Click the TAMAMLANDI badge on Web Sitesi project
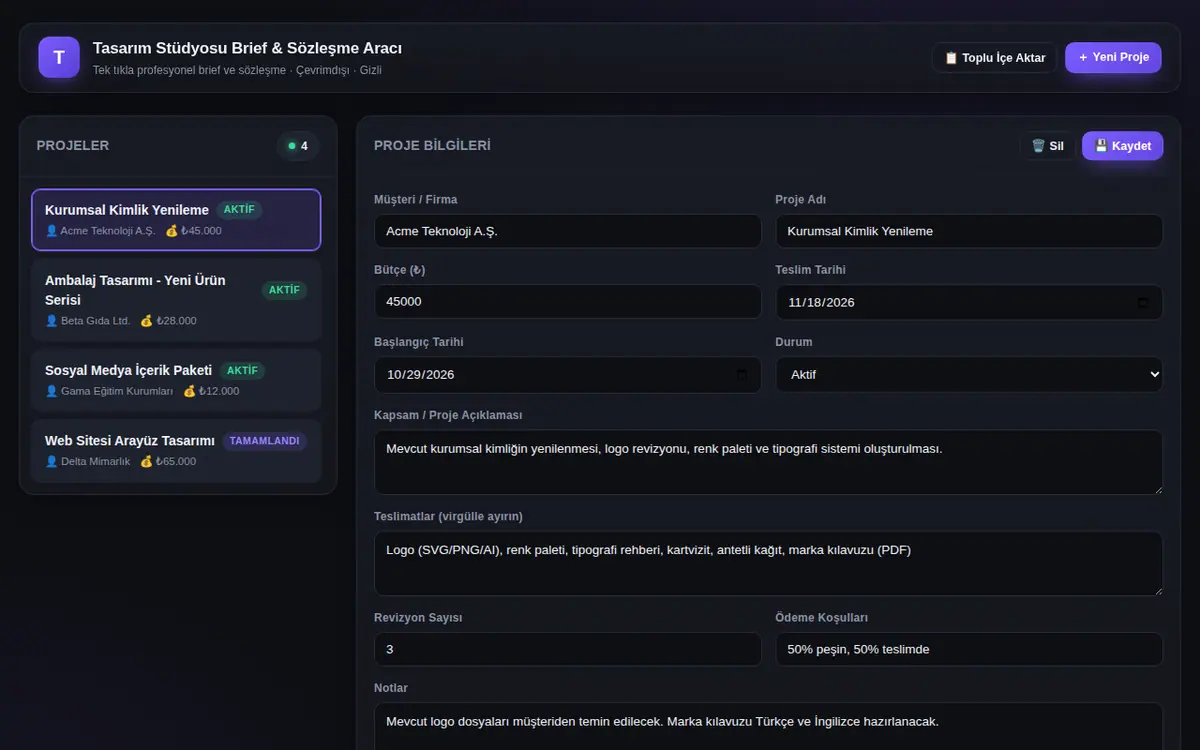 264,441
